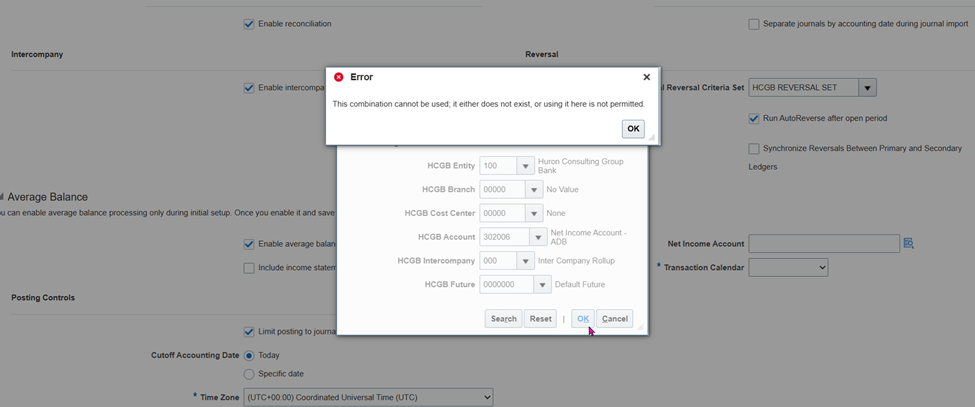The image size is (975, 407).
Task: Open HCGB Future dropdown arrow
Action: 543,285
